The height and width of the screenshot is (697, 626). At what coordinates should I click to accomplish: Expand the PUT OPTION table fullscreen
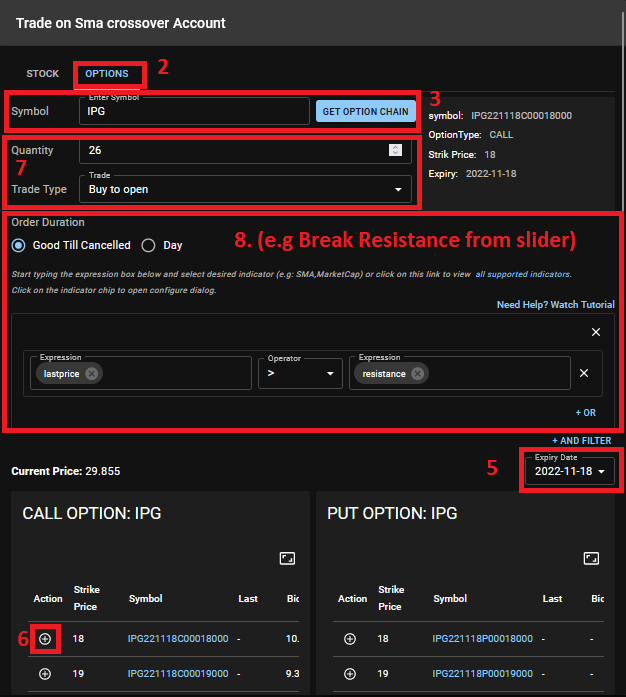[x=591, y=558]
